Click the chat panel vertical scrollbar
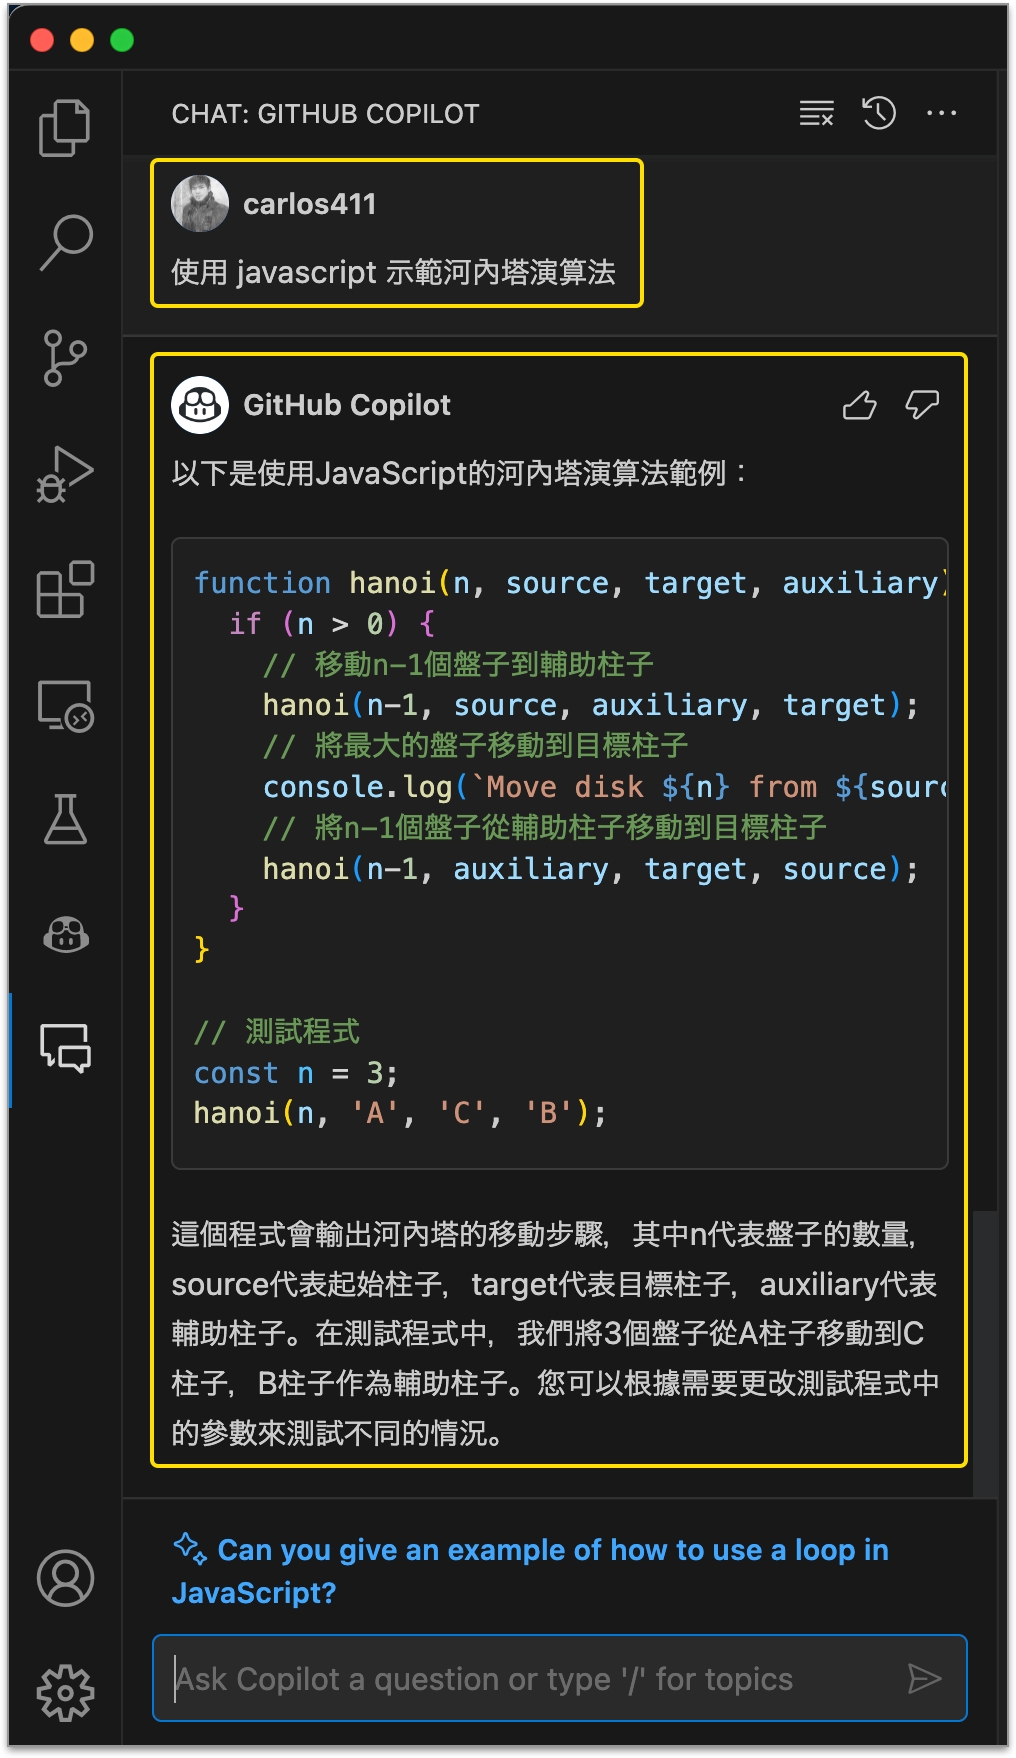The height and width of the screenshot is (1758, 1016). 985,1352
